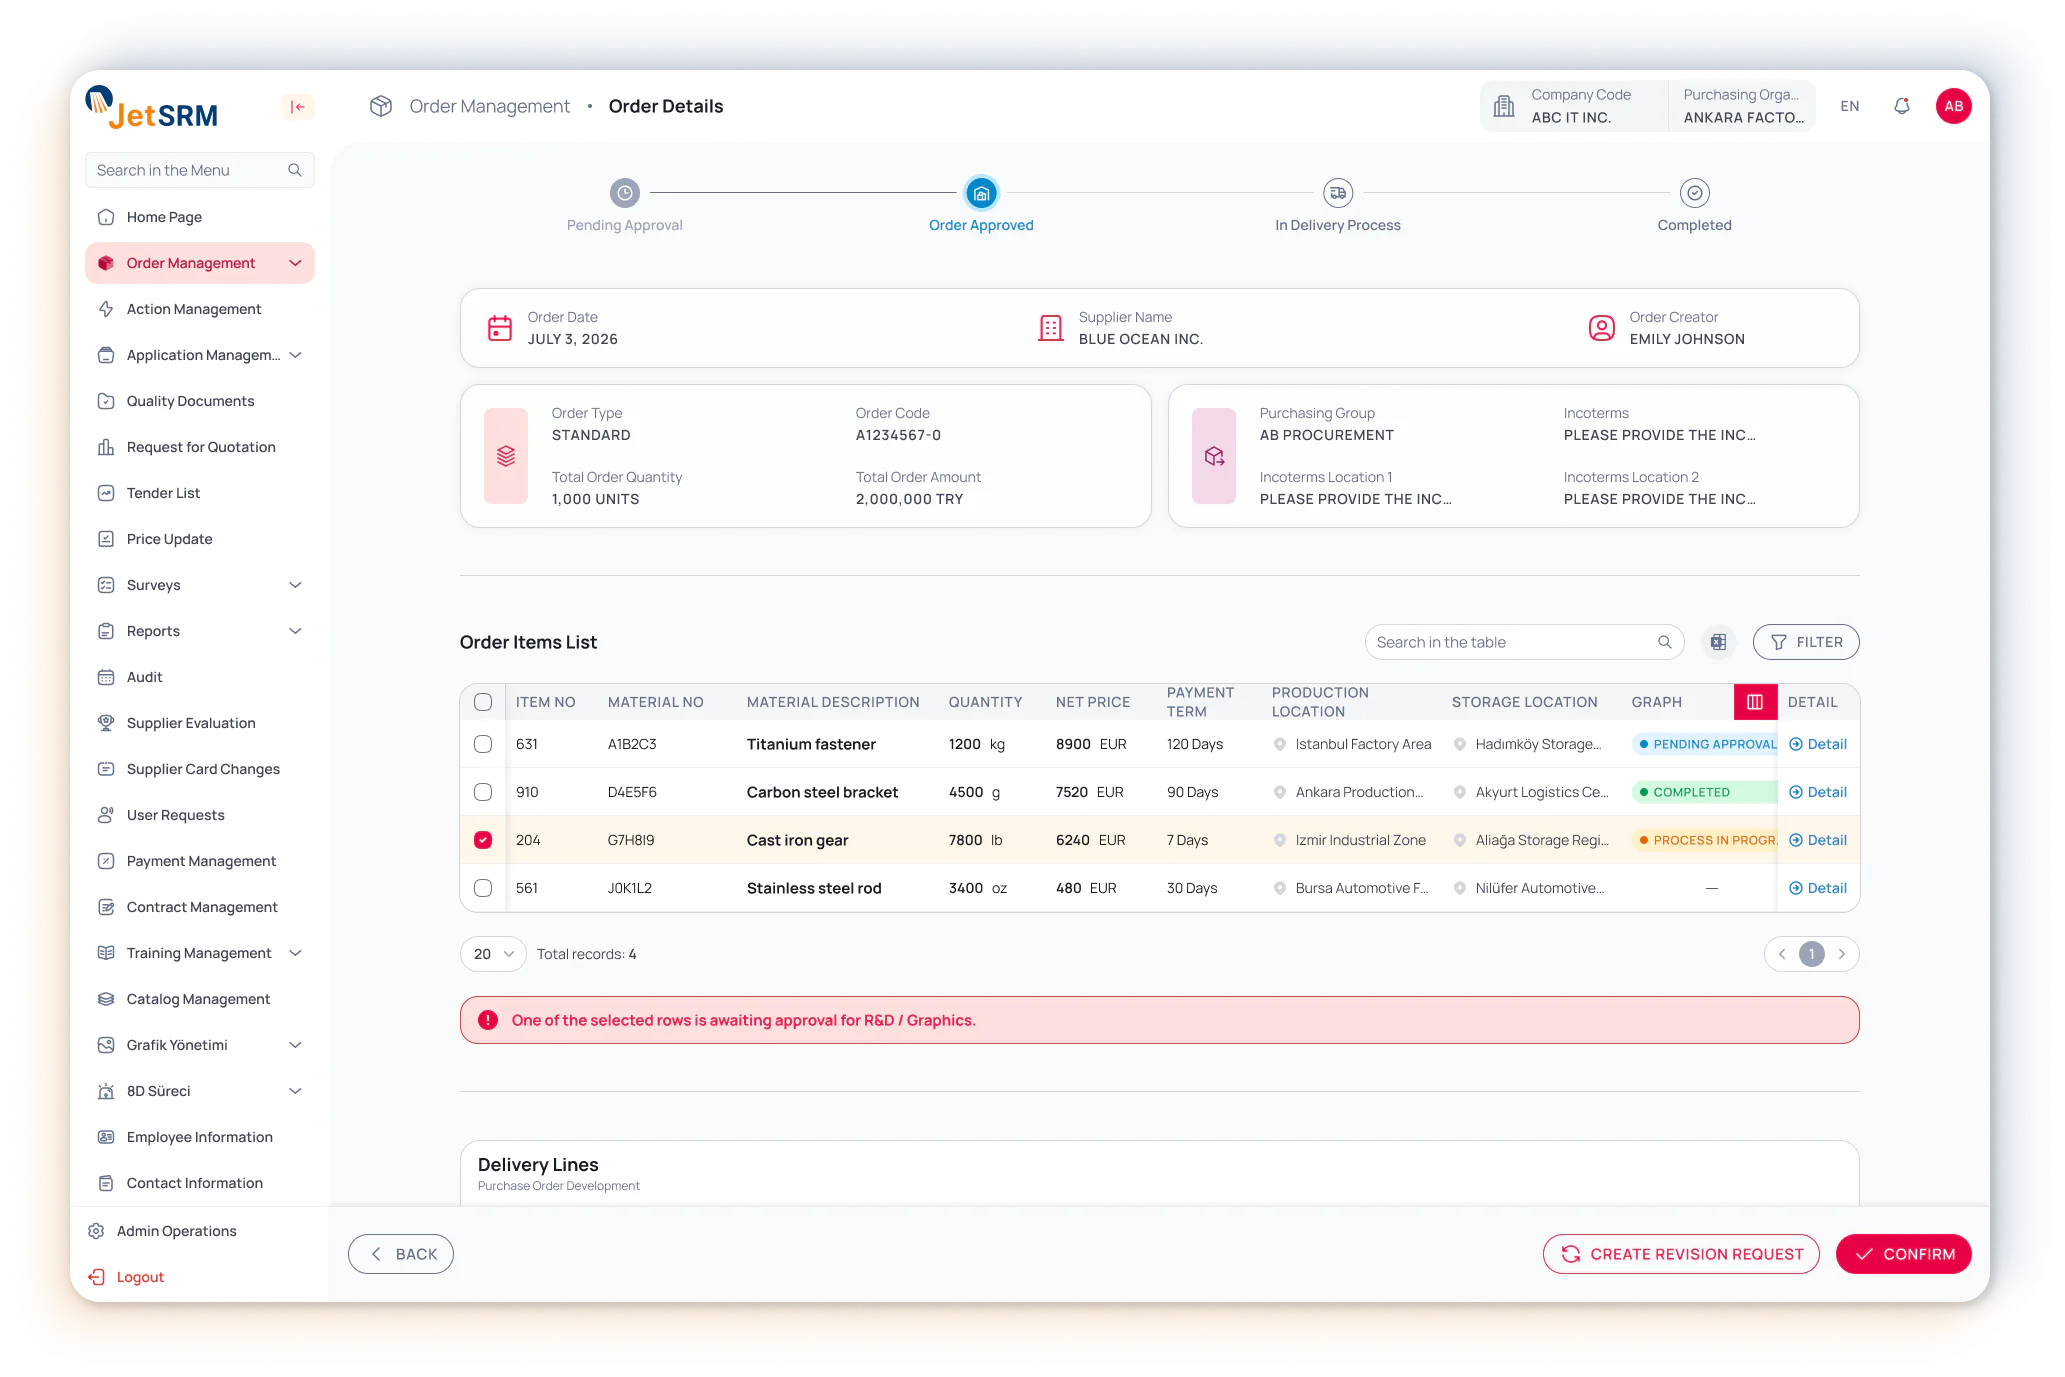Open Action Management in the sidebar

200,309
